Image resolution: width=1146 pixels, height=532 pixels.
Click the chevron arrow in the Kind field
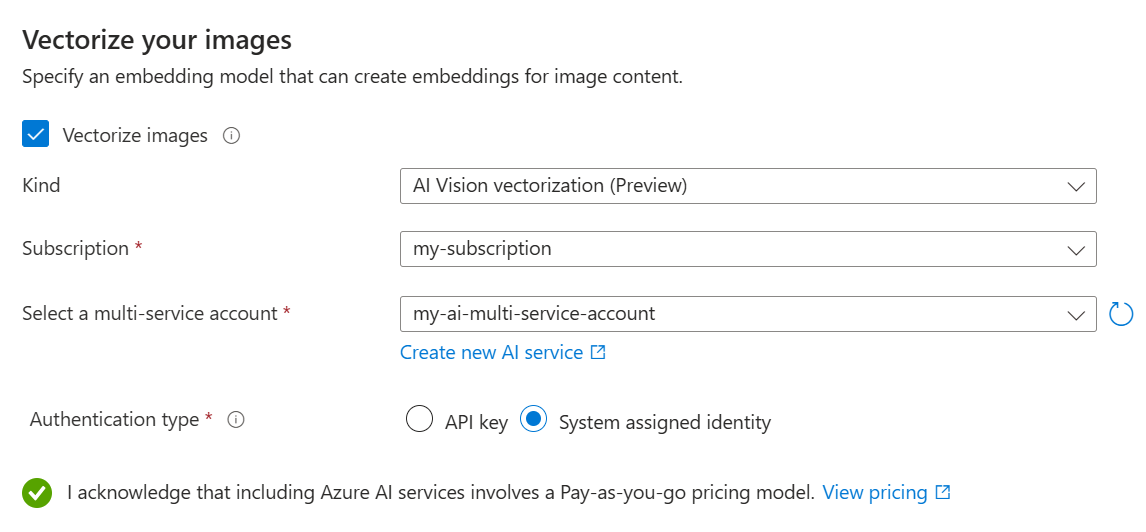pyautogui.click(x=1076, y=187)
